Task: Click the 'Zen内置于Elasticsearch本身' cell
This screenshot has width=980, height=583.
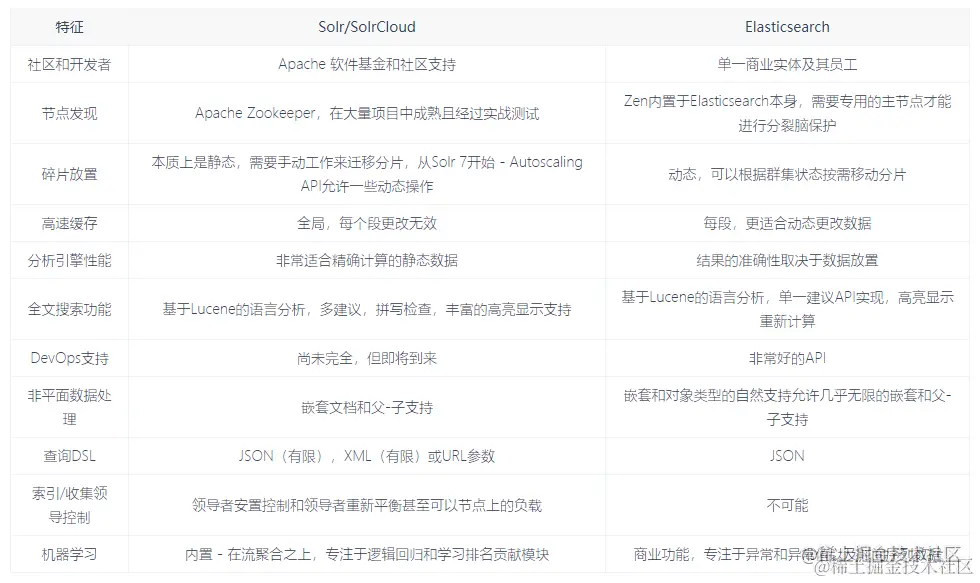Action: [x=787, y=113]
